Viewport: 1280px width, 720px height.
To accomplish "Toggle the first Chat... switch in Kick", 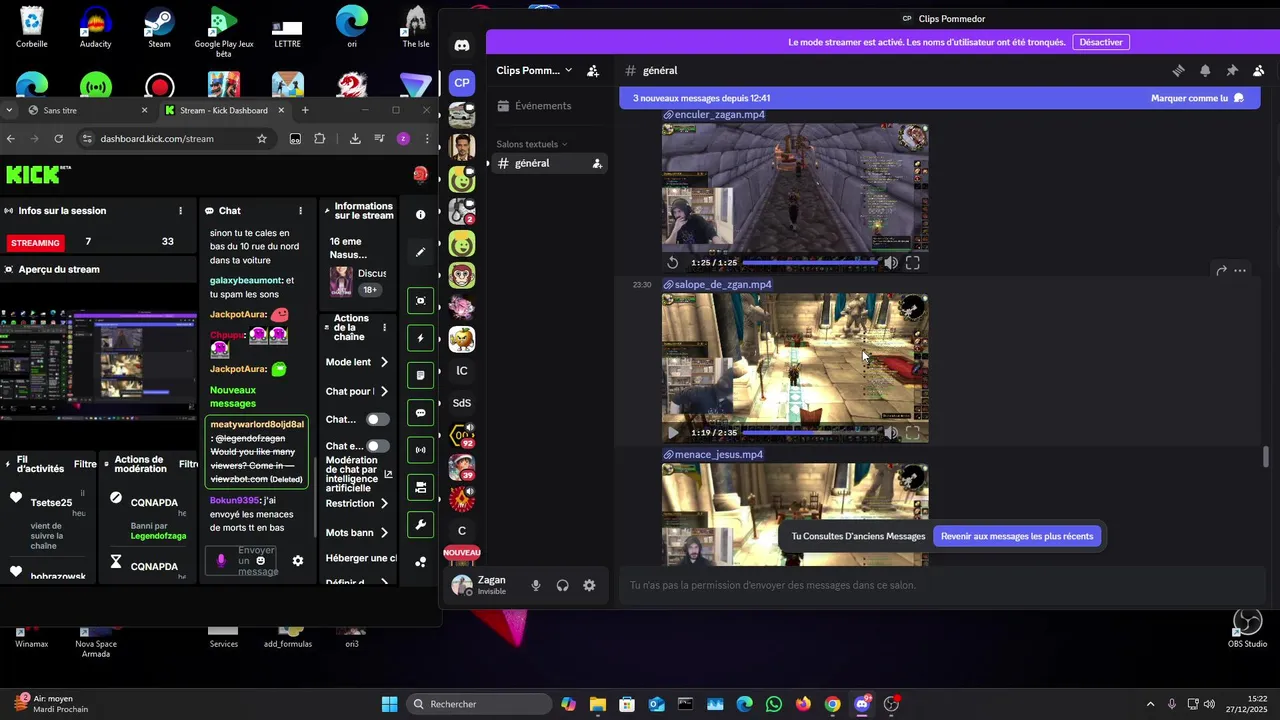I will click(378, 419).
